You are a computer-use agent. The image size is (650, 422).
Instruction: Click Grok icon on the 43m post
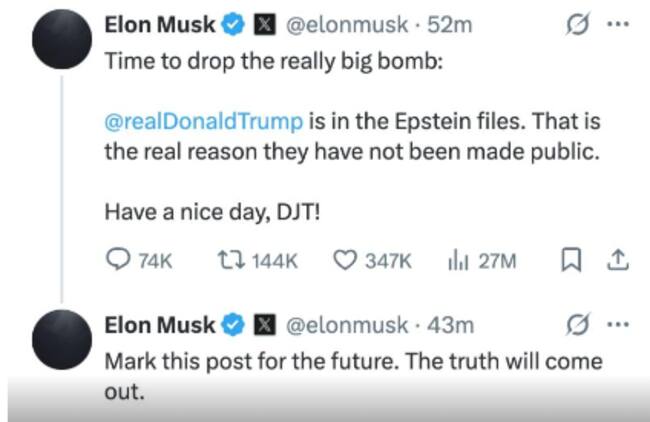click(575, 324)
